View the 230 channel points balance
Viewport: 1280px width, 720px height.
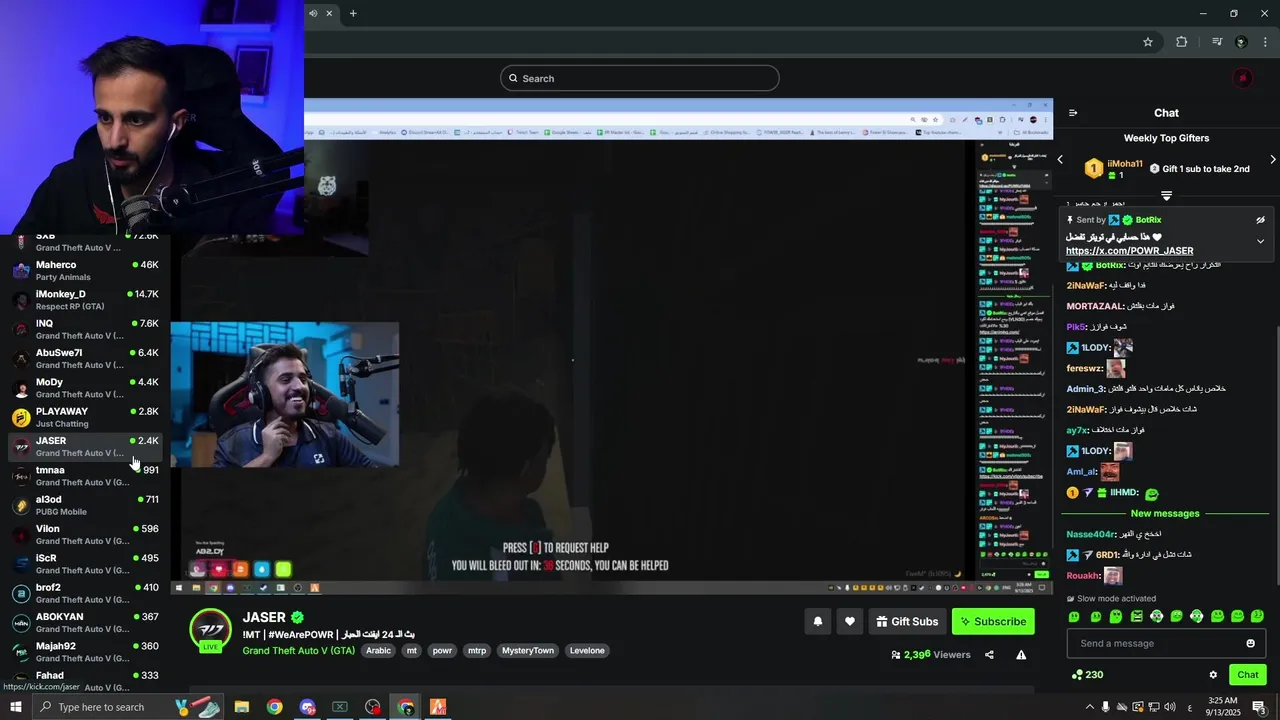click(x=1087, y=675)
